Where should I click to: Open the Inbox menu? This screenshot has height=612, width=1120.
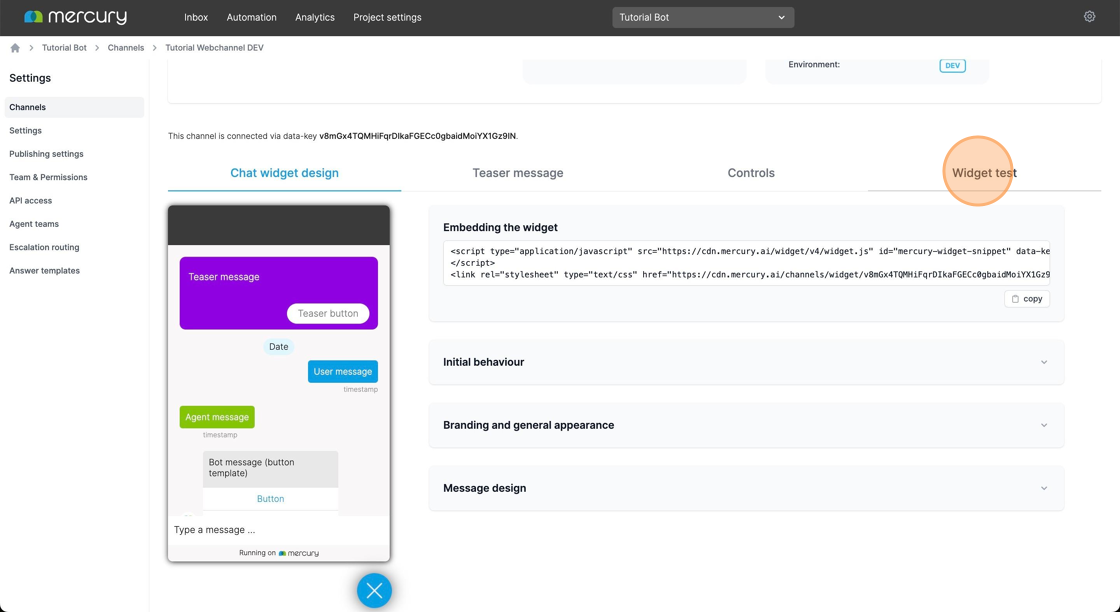point(196,17)
